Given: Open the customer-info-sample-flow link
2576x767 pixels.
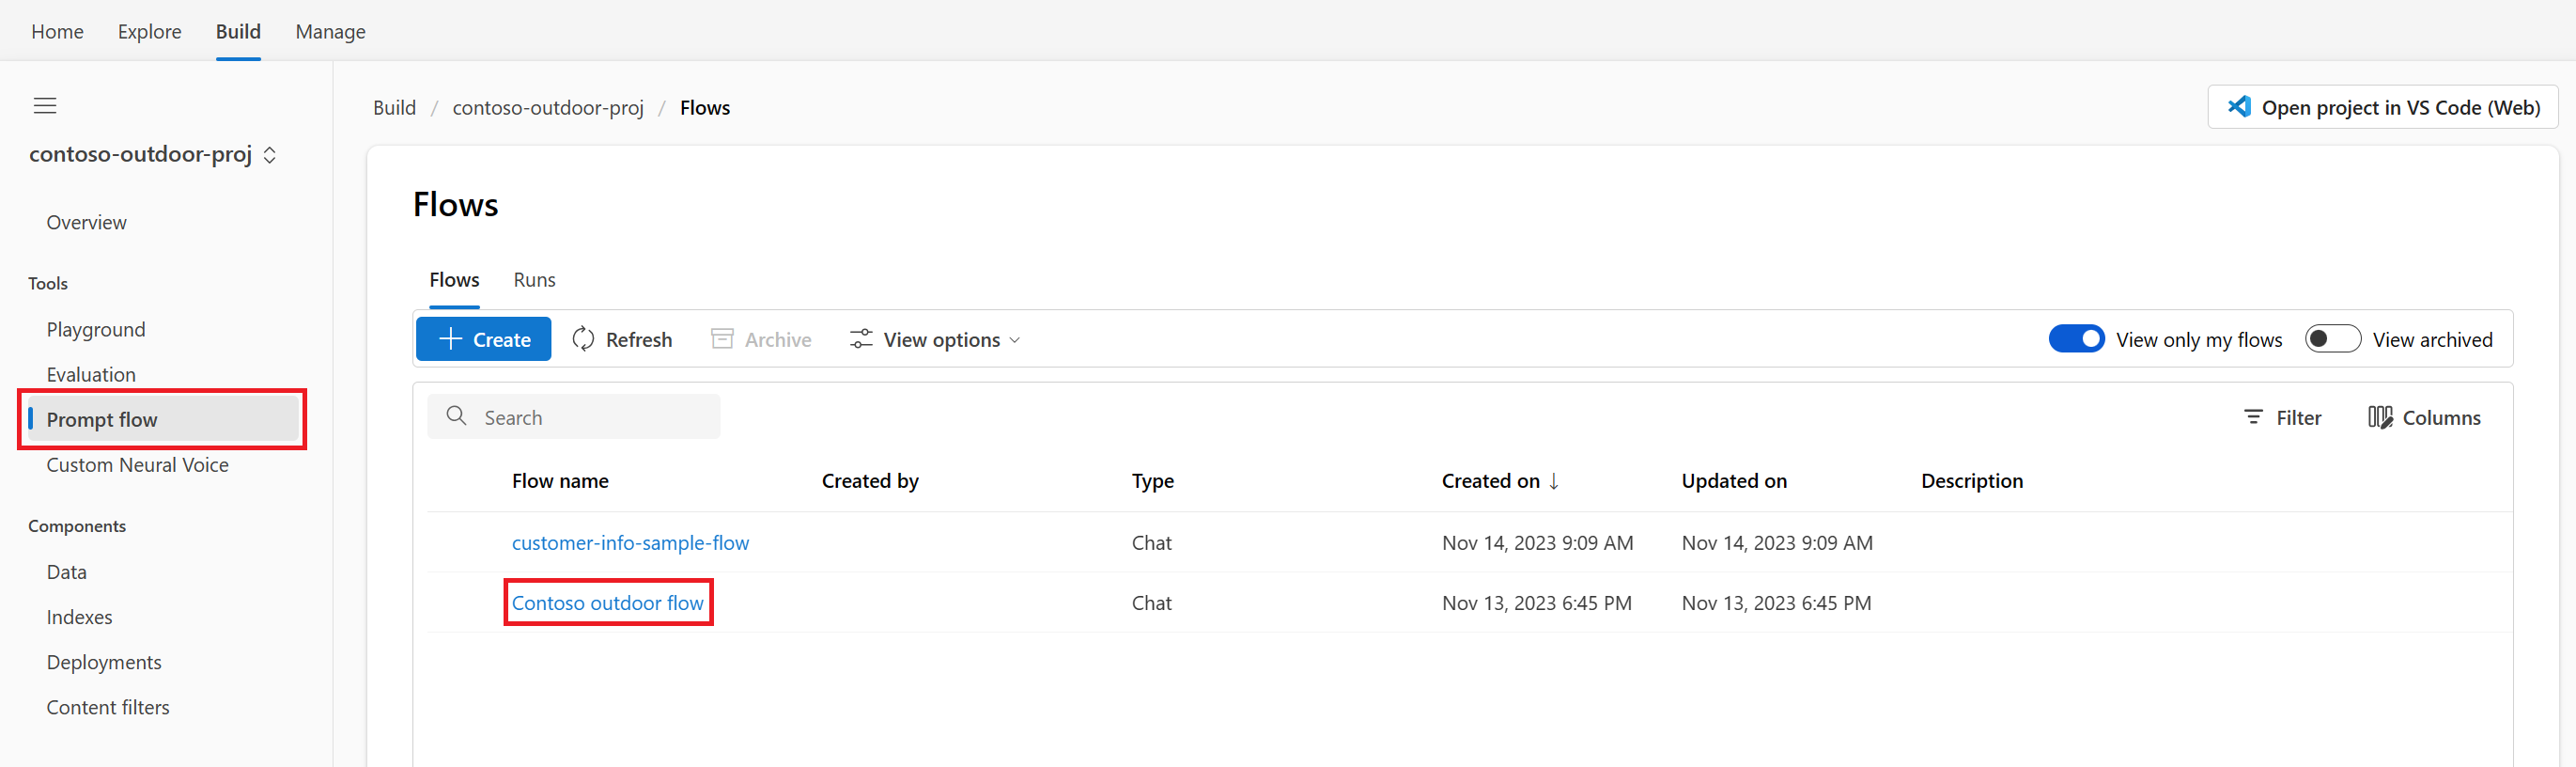Looking at the screenshot, I should point(630,543).
